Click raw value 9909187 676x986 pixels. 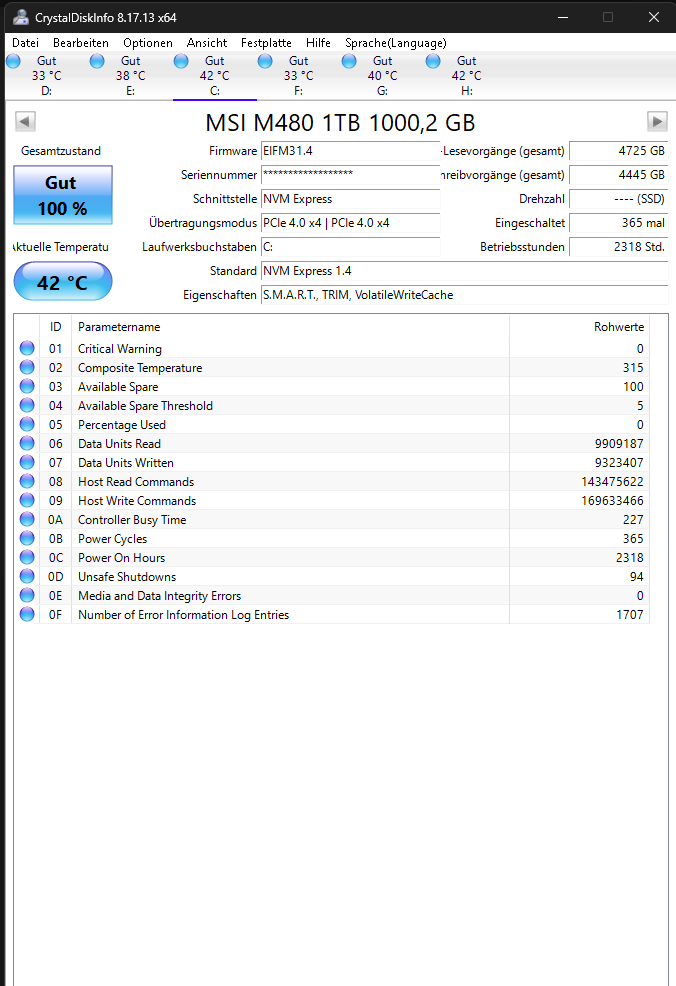(x=619, y=443)
